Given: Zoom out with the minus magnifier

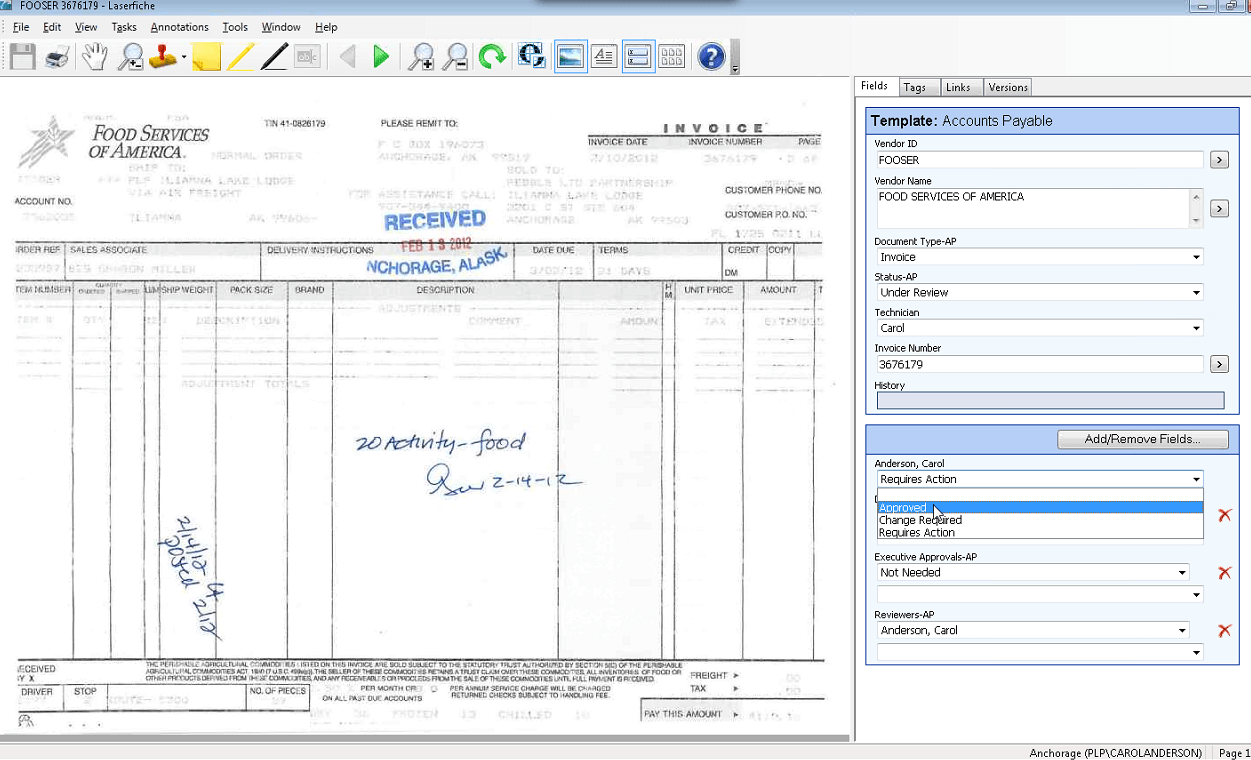Looking at the screenshot, I should point(456,57).
